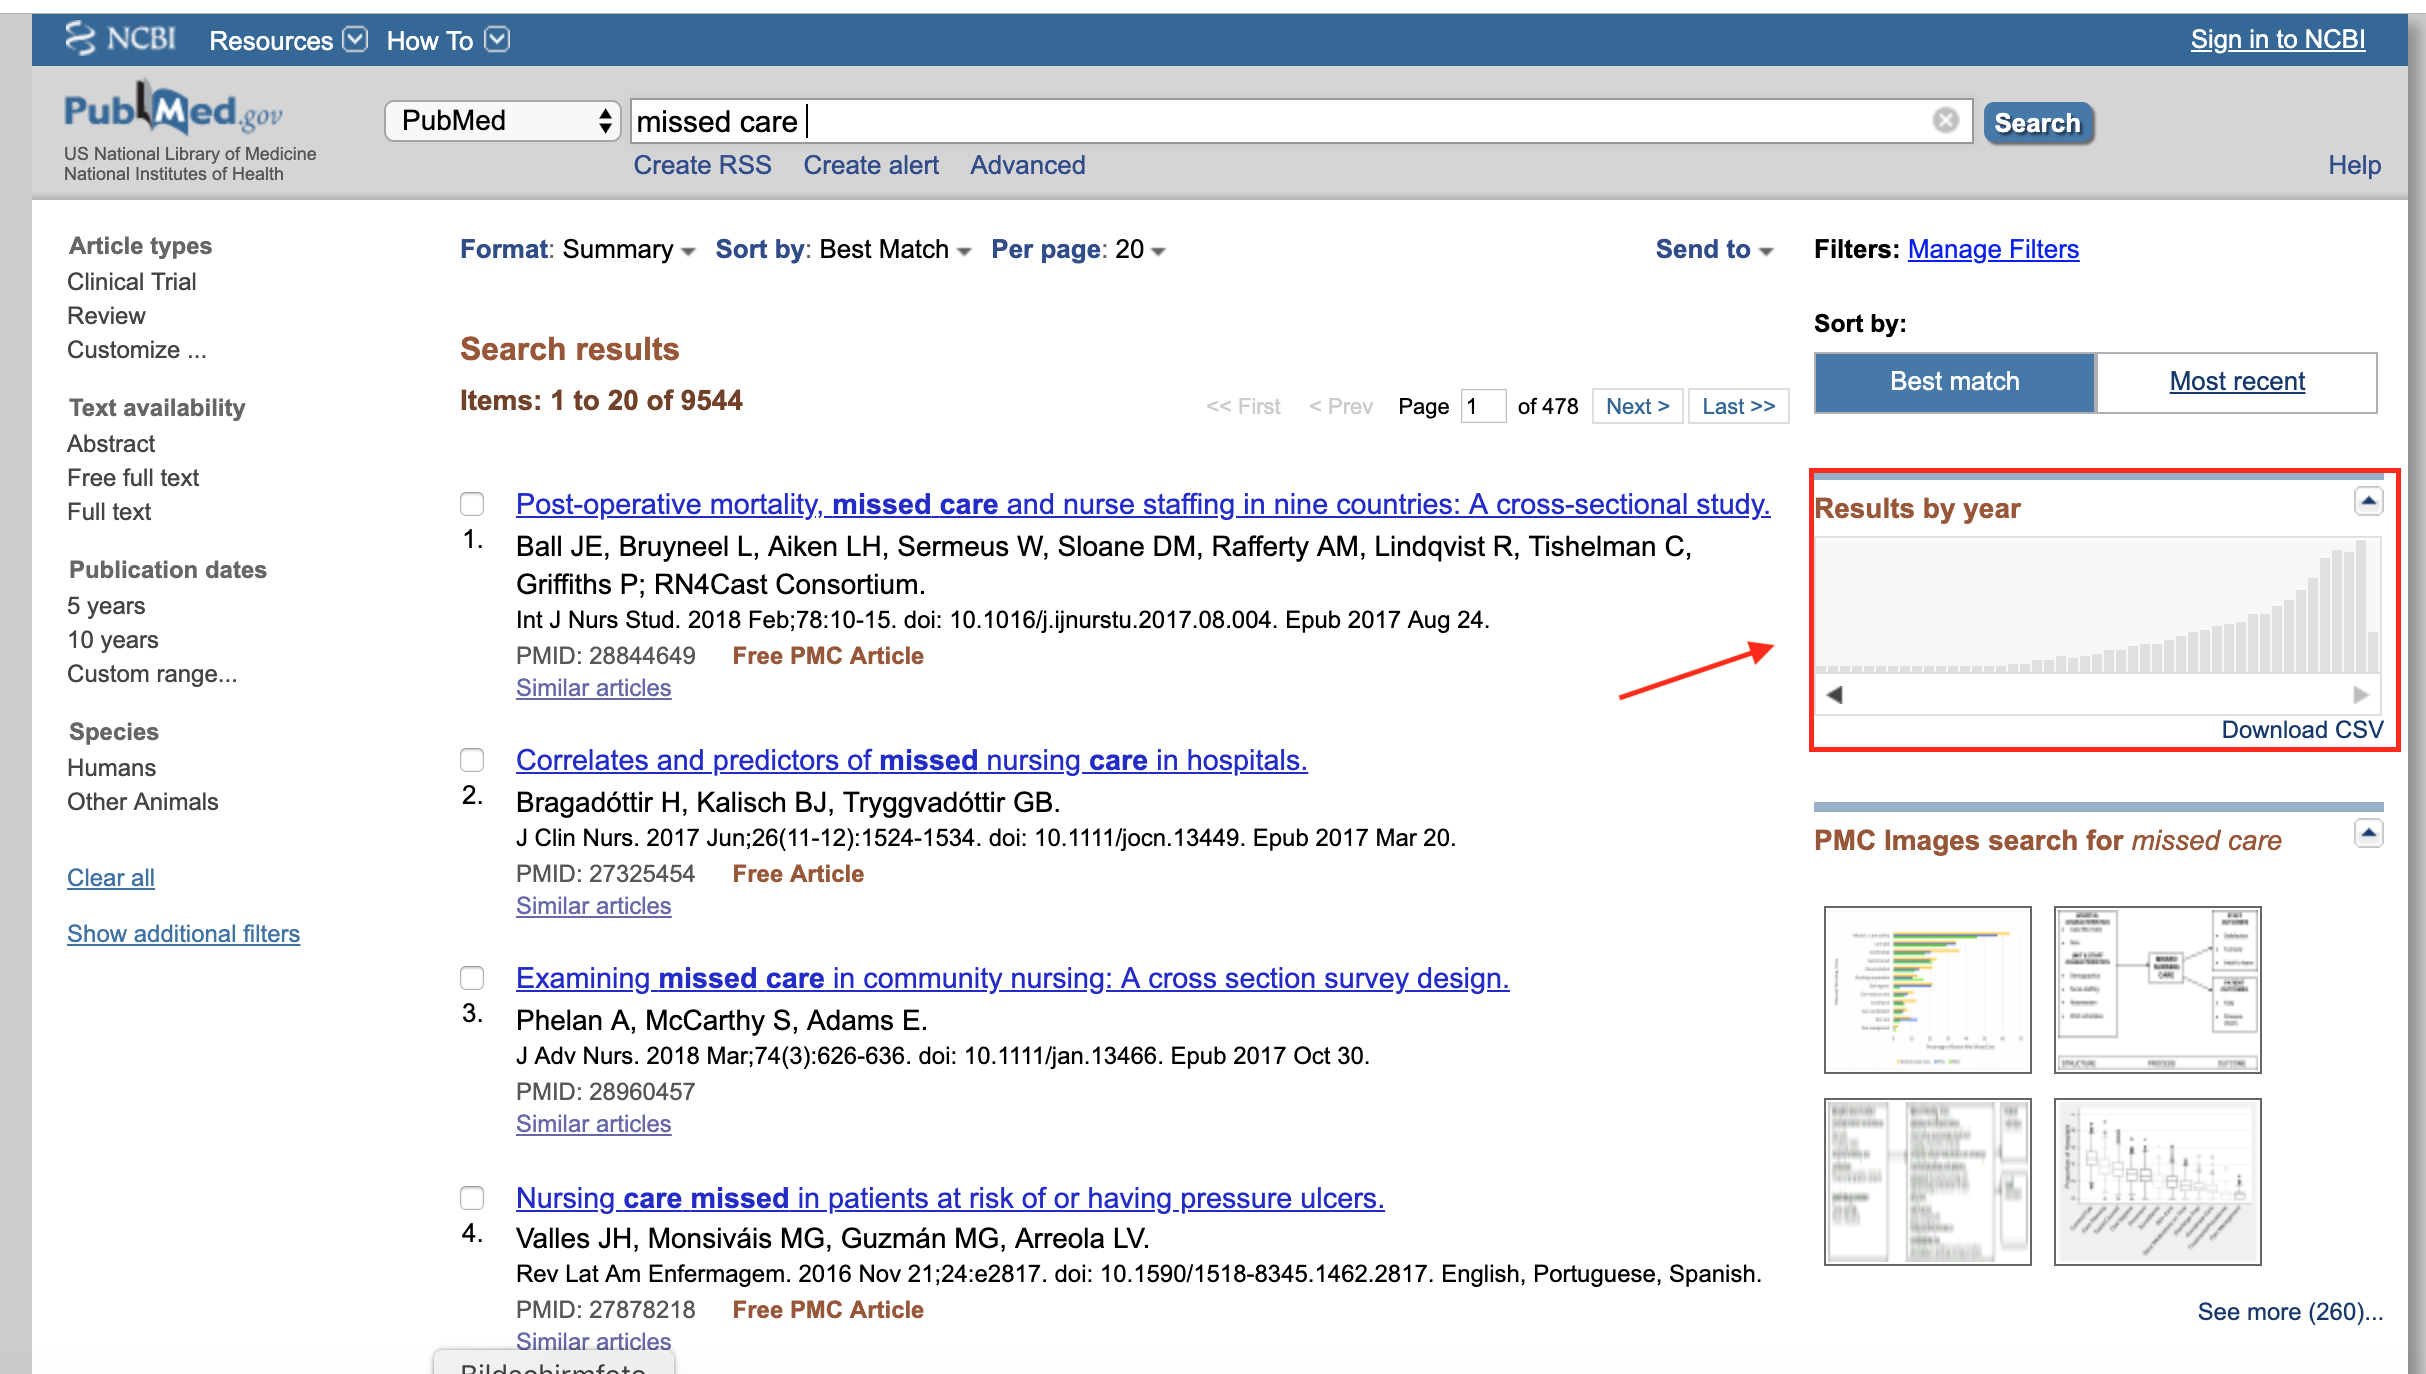Switch to Most recent sort tab
The width and height of the screenshot is (2426, 1374).
click(2236, 382)
